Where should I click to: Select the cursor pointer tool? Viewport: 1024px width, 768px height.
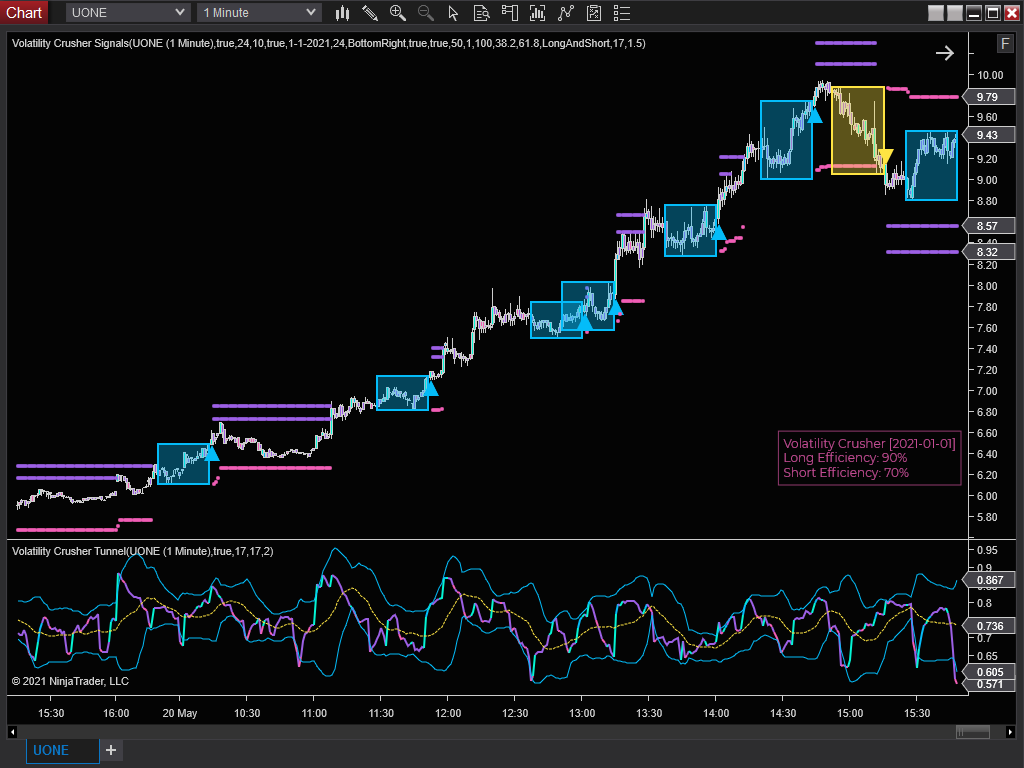click(x=453, y=13)
